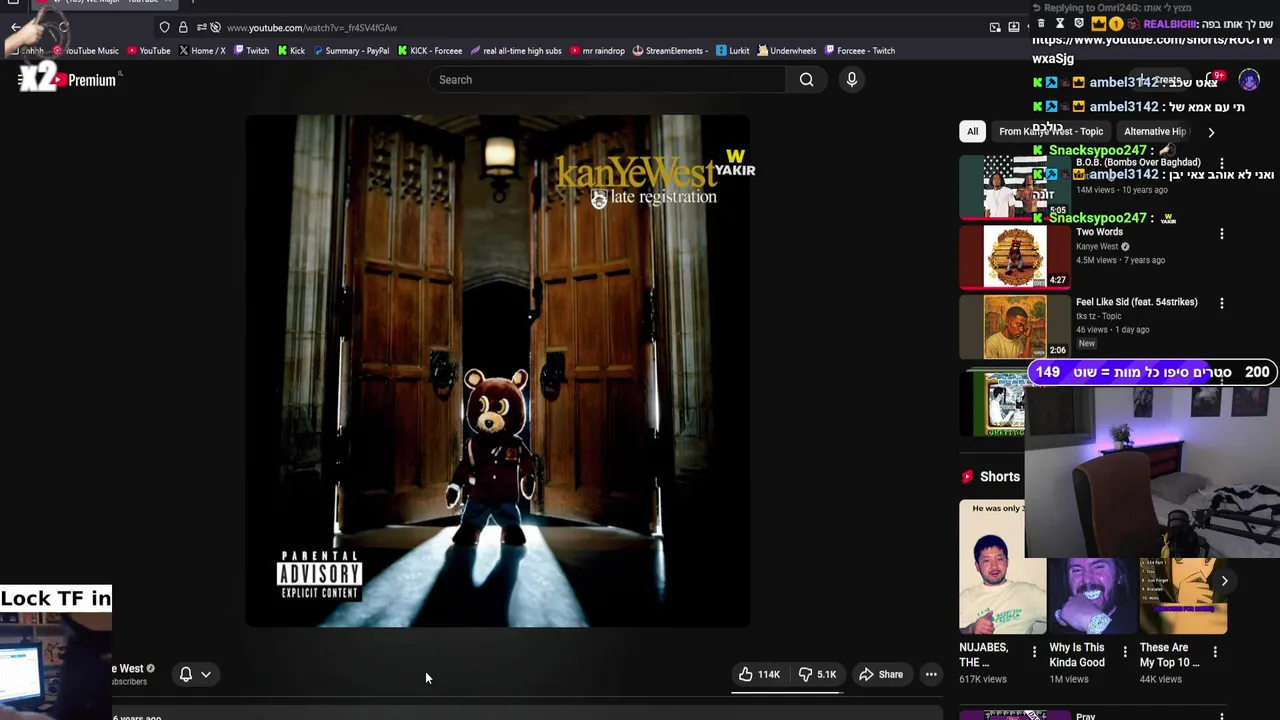Screen dimensions: 1280x720
Task: Open the Twitch bookmark
Action: (x=251, y=50)
